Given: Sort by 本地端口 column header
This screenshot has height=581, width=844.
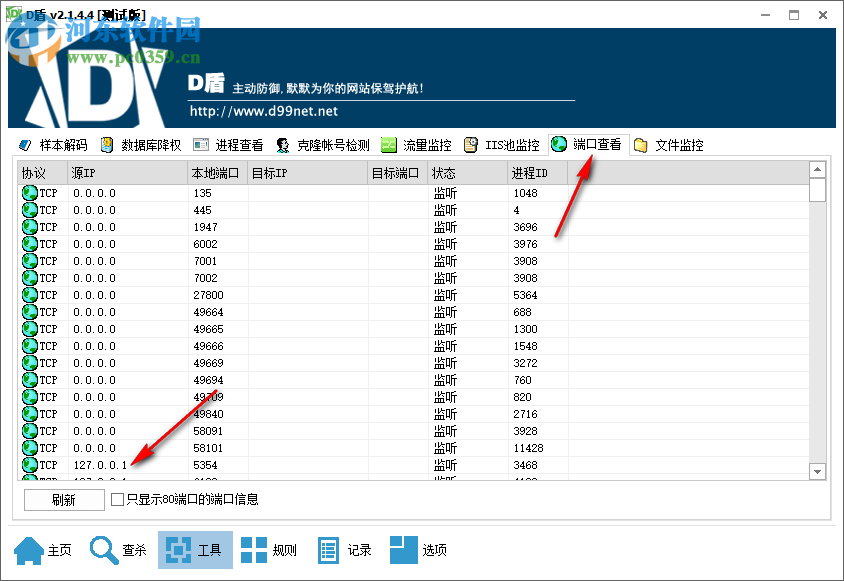Looking at the screenshot, I should pyautogui.click(x=218, y=173).
